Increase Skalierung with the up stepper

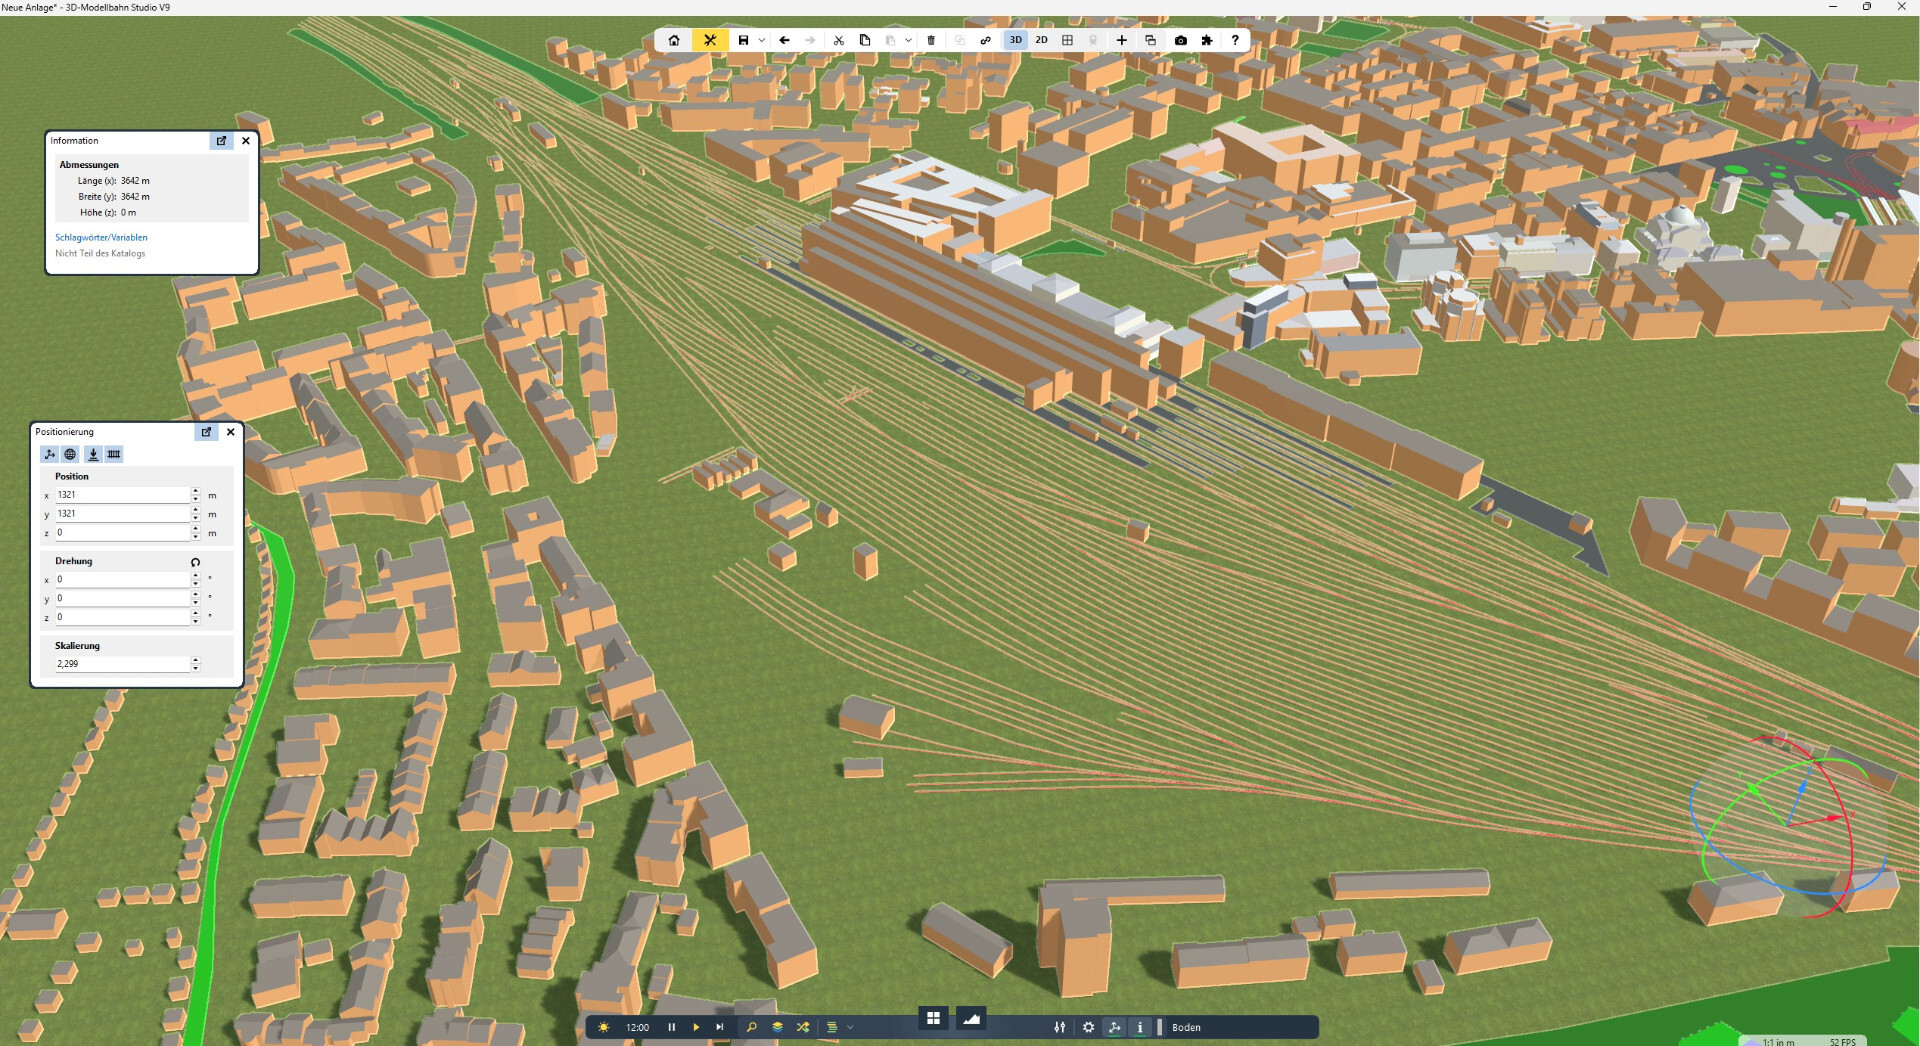(196, 660)
